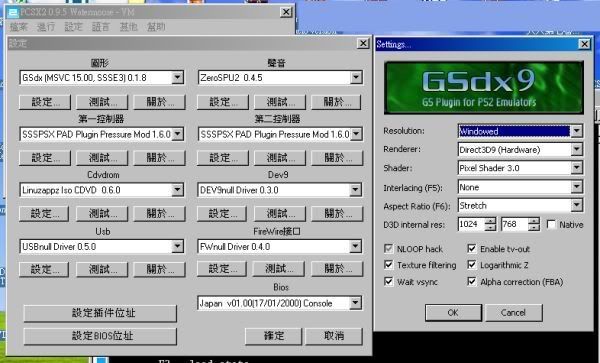The image size is (600, 363).
Task: Open the 設定 menu in PCSX2 window
Action: coord(73,27)
